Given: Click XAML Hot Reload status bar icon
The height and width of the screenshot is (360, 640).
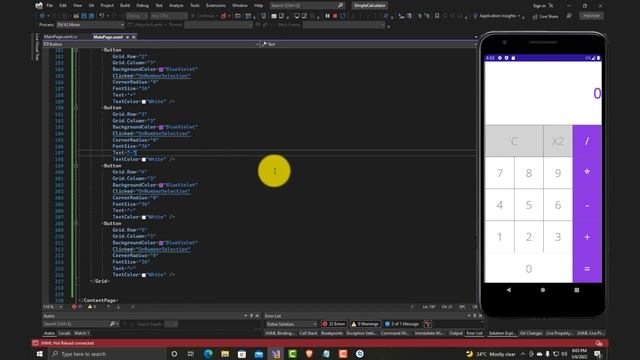Looking at the screenshot, I should (36, 343).
